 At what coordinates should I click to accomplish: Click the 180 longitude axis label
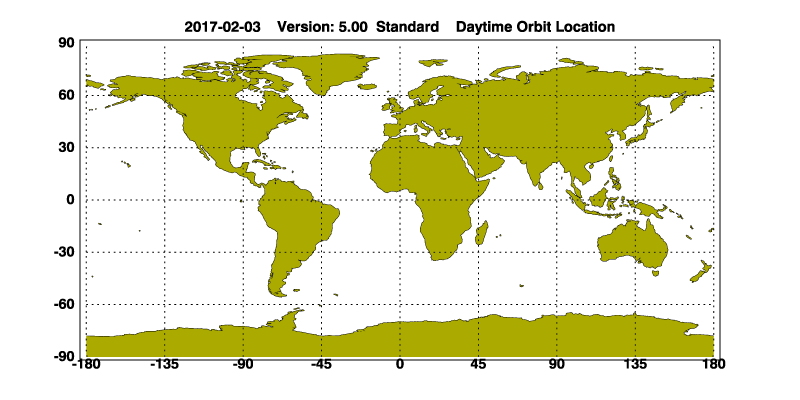coord(712,365)
